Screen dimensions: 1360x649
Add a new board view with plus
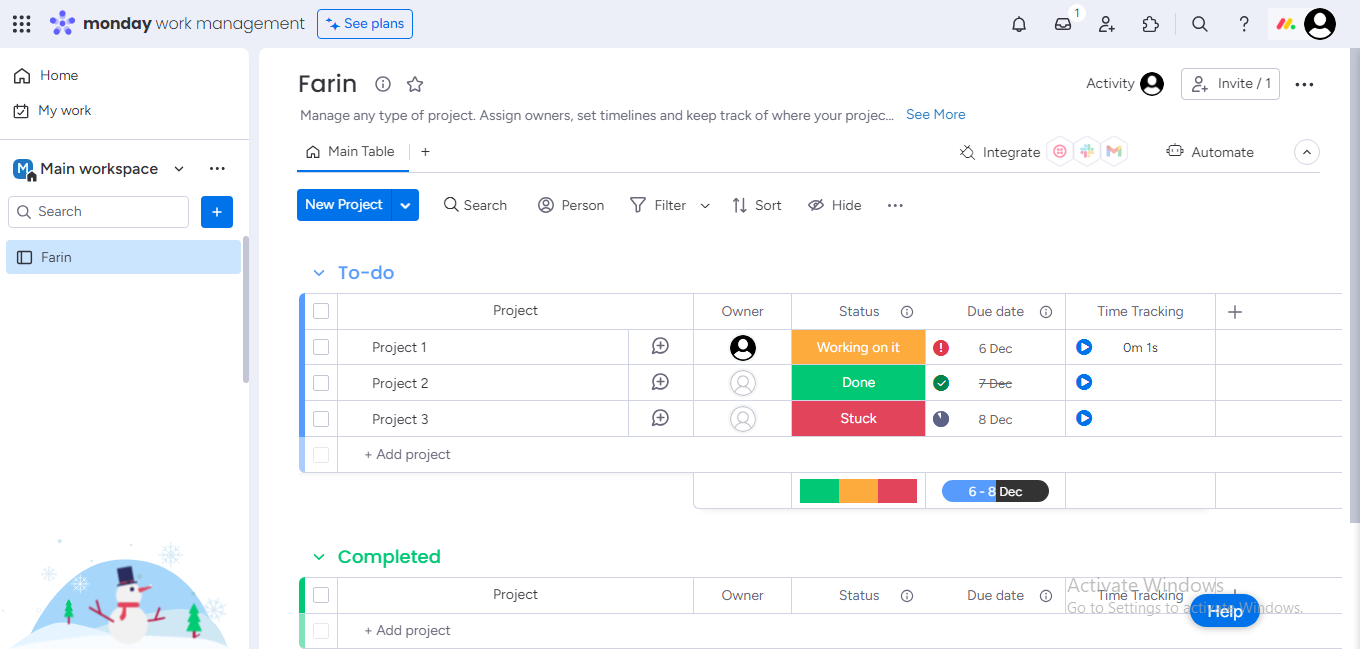point(425,152)
